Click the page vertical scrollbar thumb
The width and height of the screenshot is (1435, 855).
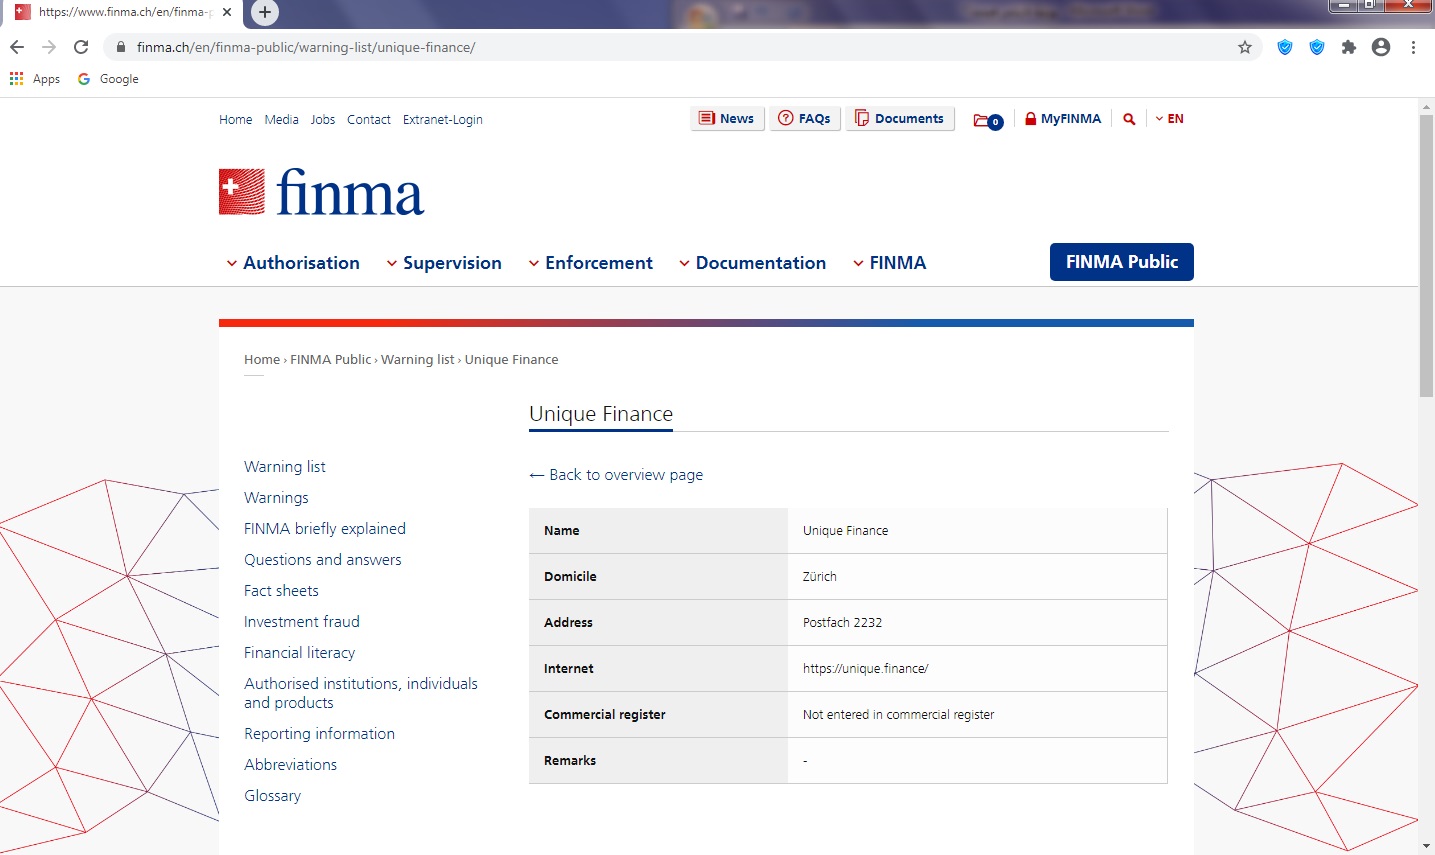[1426, 255]
